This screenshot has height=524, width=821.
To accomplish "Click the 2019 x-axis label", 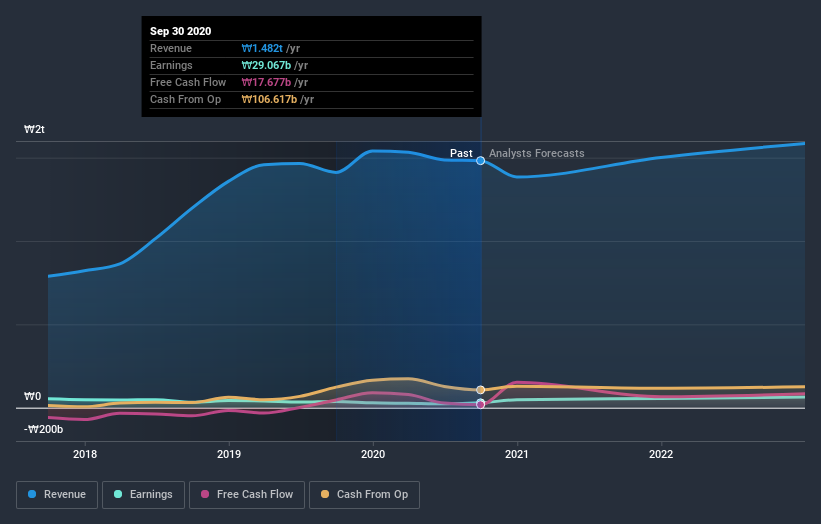I will pyautogui.click(x=229, y=454).
